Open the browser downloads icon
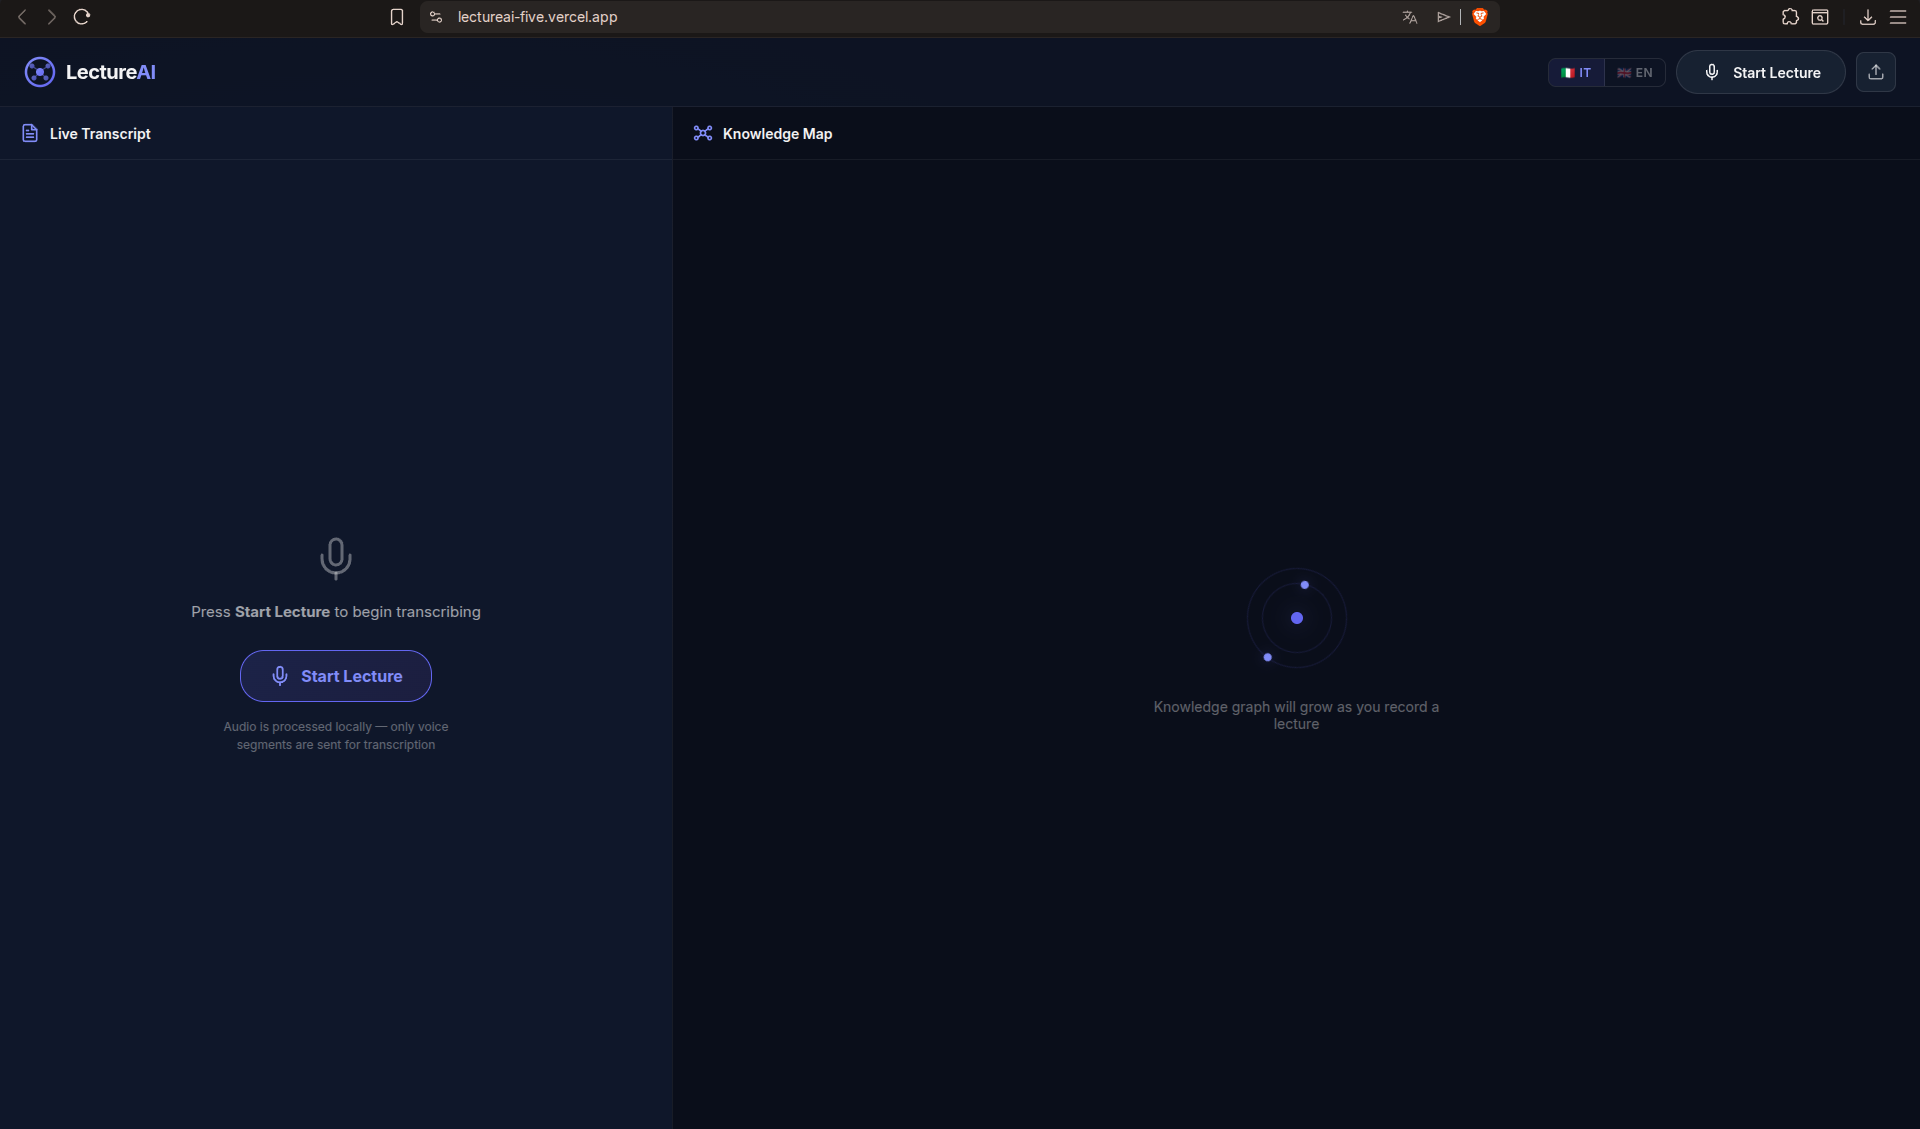This screenshot has height=1129, width=1920. tap(1867, 17)
